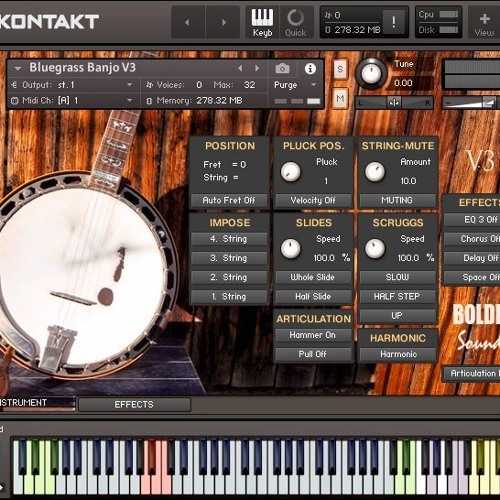
Task: Click the Whole Slide button
Action: [312, 277]
